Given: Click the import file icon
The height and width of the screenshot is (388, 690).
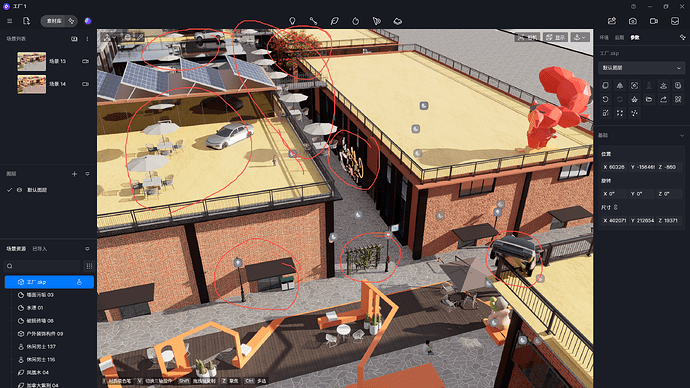Looking at the screenshot, I should click(x=26, y=21).
